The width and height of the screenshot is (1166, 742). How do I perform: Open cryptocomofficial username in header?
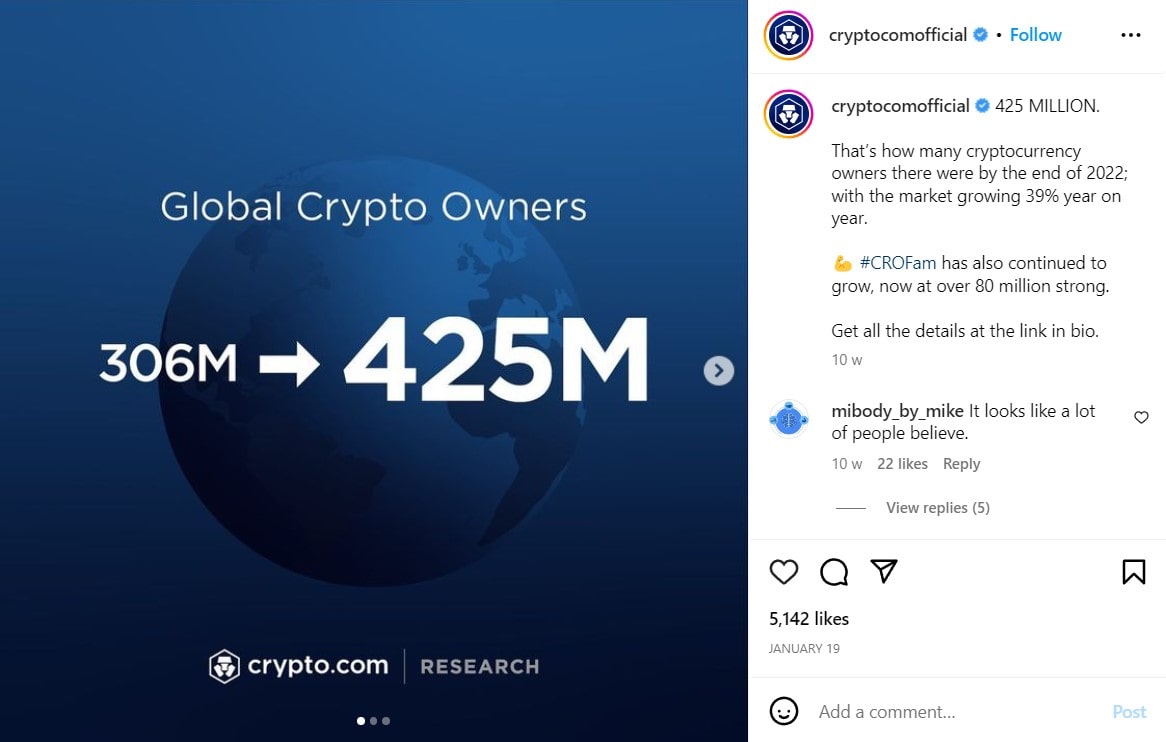[897, 35]
